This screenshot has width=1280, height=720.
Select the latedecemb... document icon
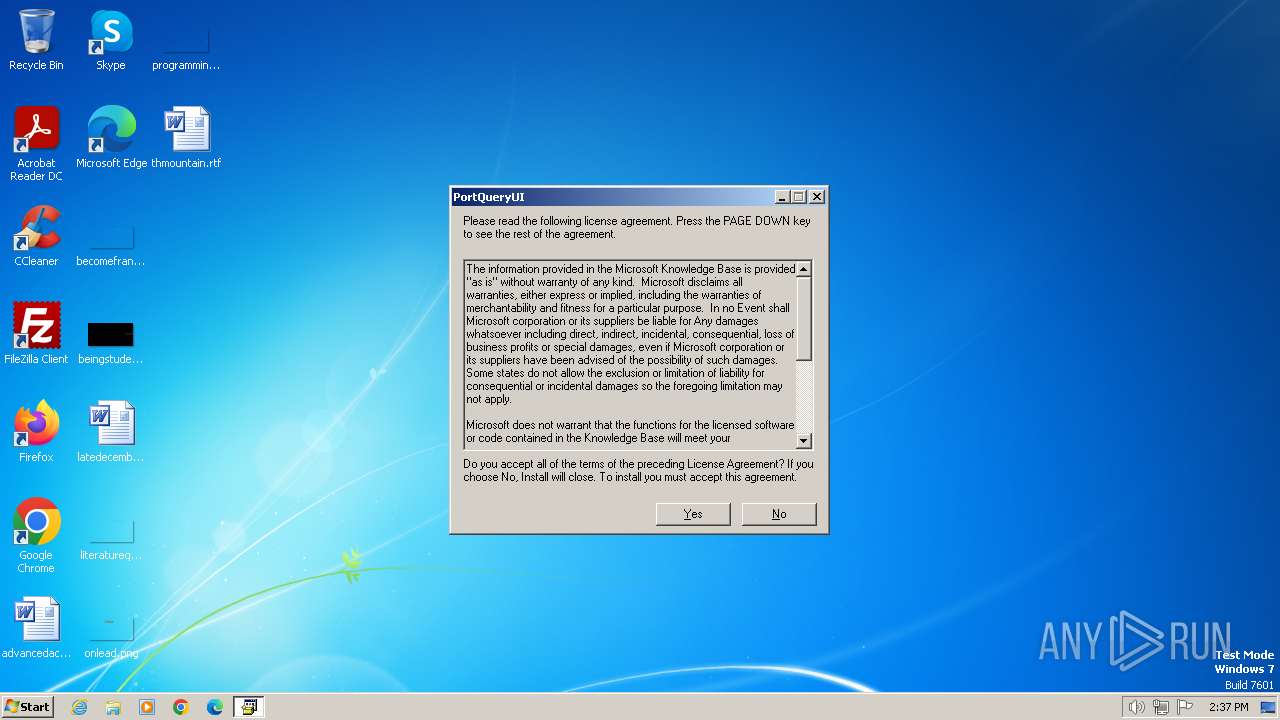click(x=111, y=433)
